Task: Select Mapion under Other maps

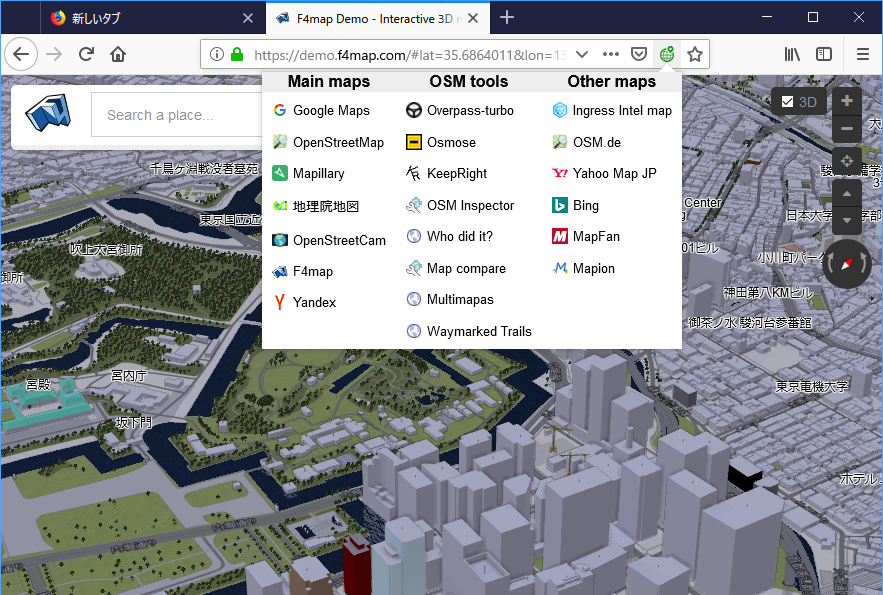Action: (x=583, y=269)
